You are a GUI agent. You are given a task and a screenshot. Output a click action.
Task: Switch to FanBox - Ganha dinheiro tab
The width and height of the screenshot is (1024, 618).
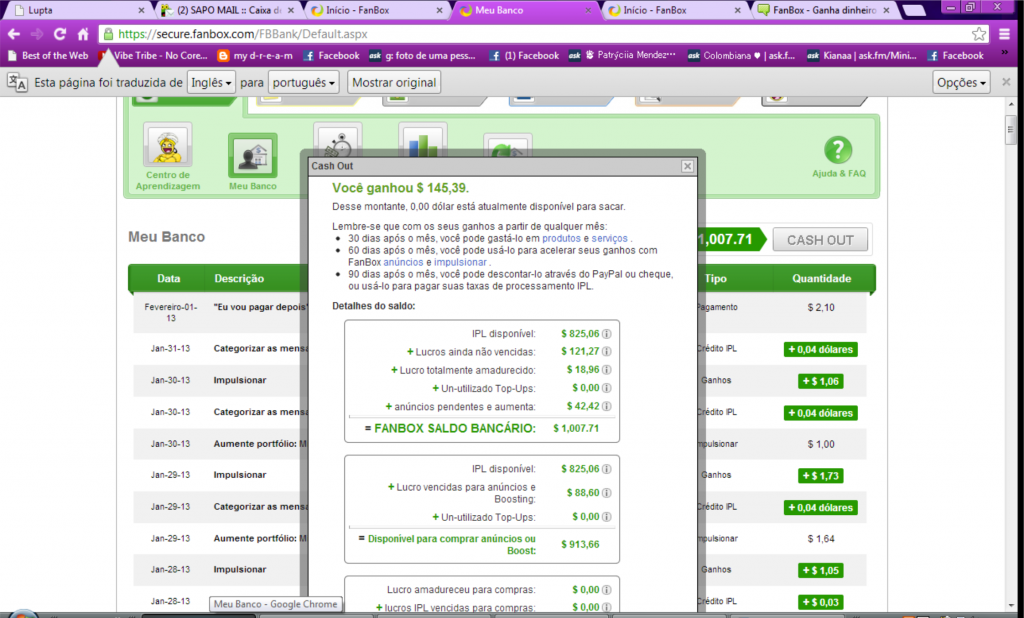point(824,10)
